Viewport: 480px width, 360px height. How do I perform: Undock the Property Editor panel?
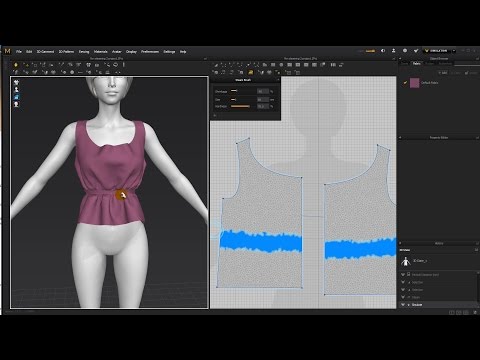click(x=477, y=137)
